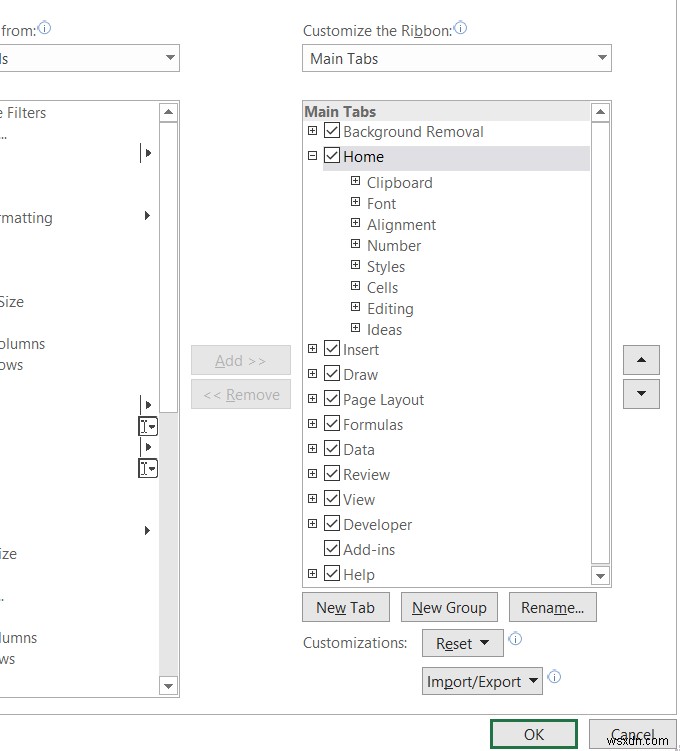The image size is (680, 751).
Task: Click the Add >> button
Action: click(x=241, y=360)
